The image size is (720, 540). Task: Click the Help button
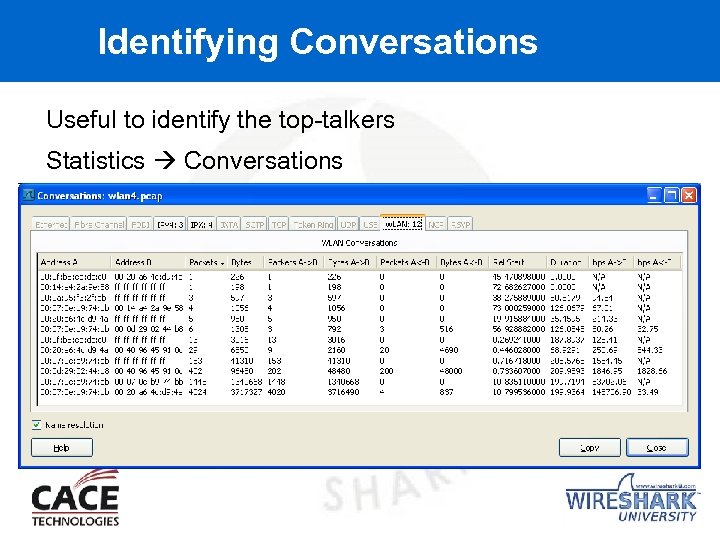pyautogui.click(x=62, y=448)
